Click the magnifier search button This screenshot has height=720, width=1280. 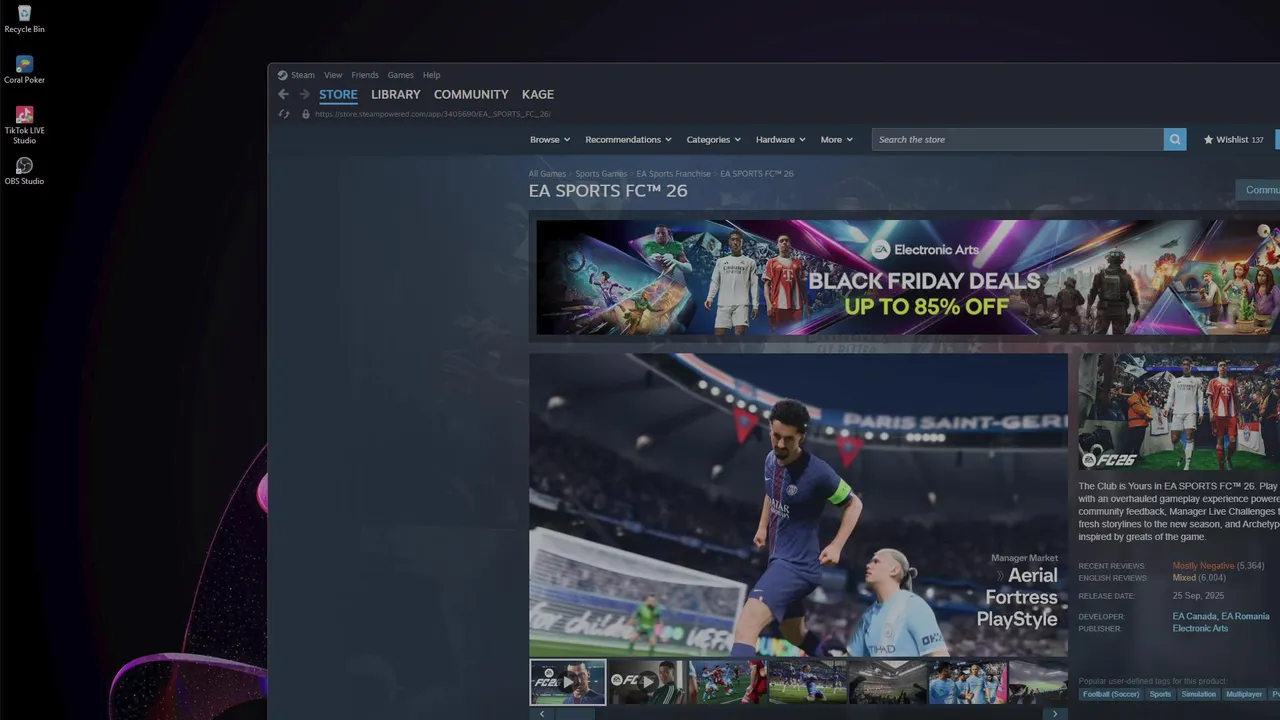1175,140
